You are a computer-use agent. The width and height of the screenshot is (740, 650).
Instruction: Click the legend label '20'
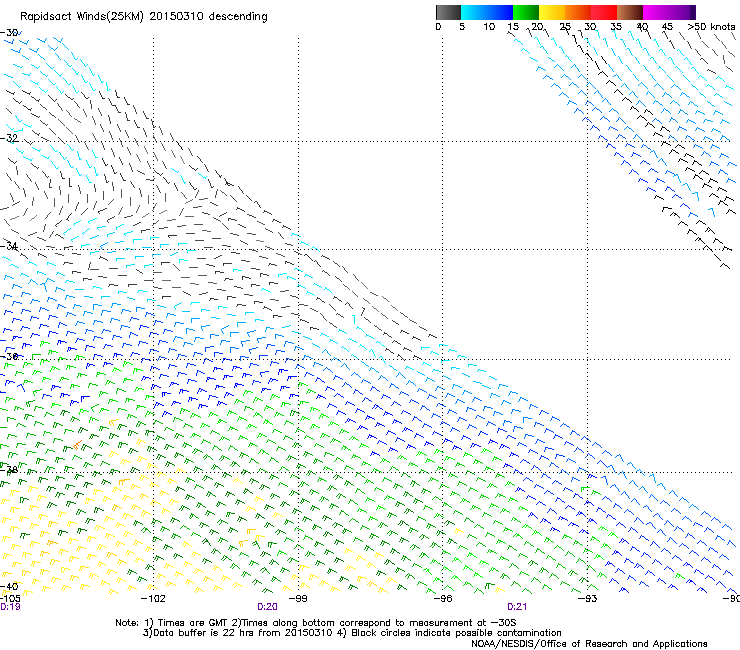538,27
